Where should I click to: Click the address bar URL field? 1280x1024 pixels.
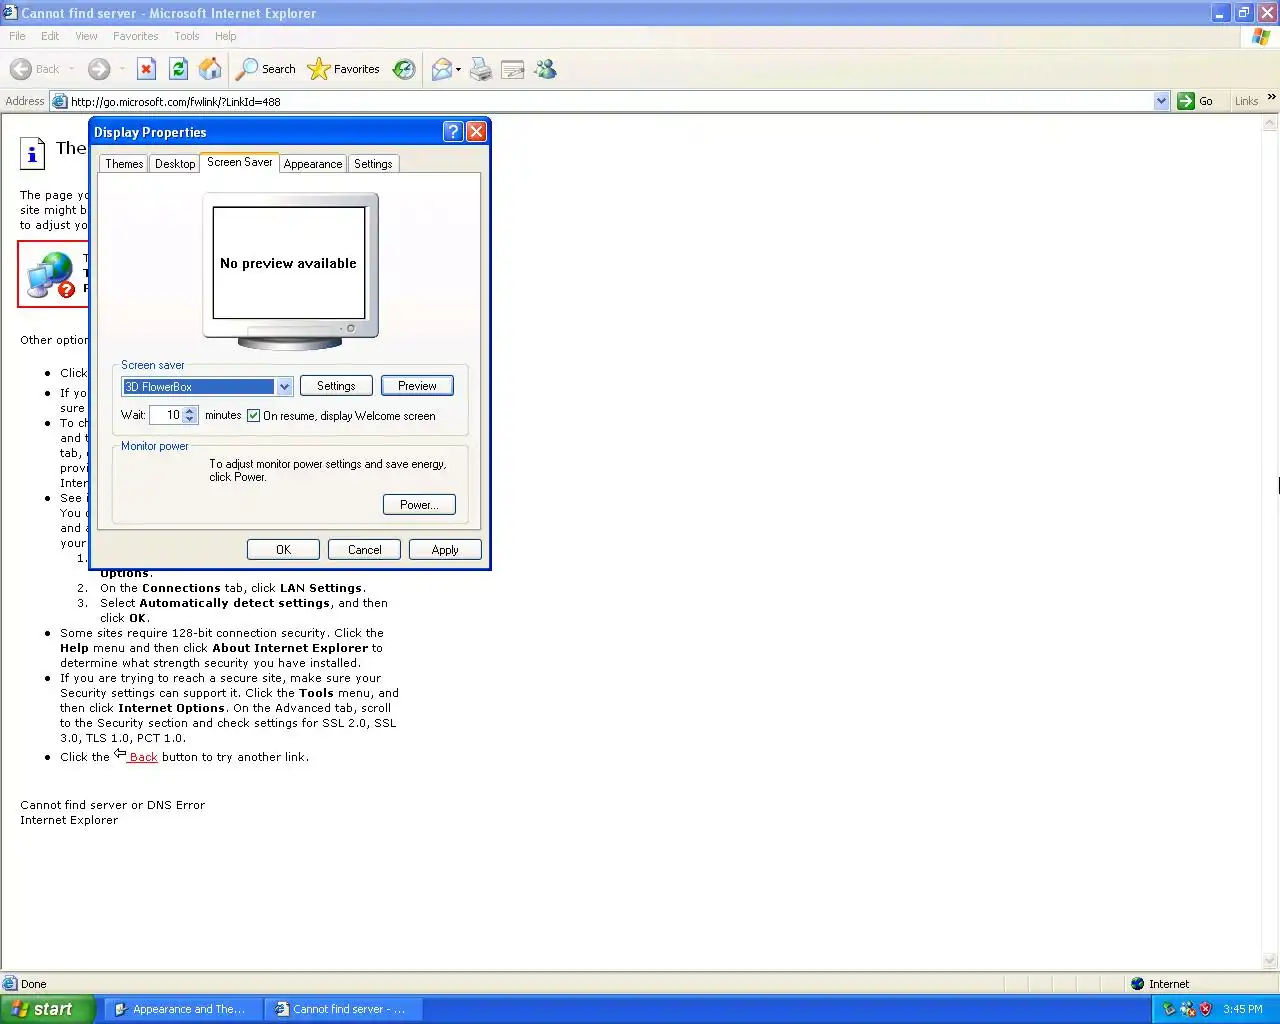pos(610,101)
